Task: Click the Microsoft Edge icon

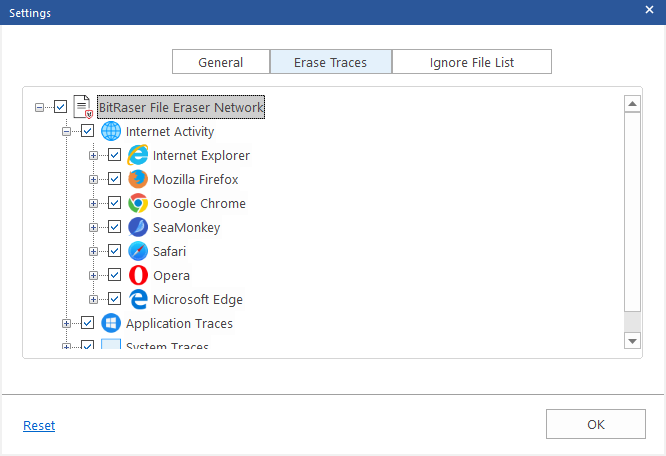Action: point(138,299)
